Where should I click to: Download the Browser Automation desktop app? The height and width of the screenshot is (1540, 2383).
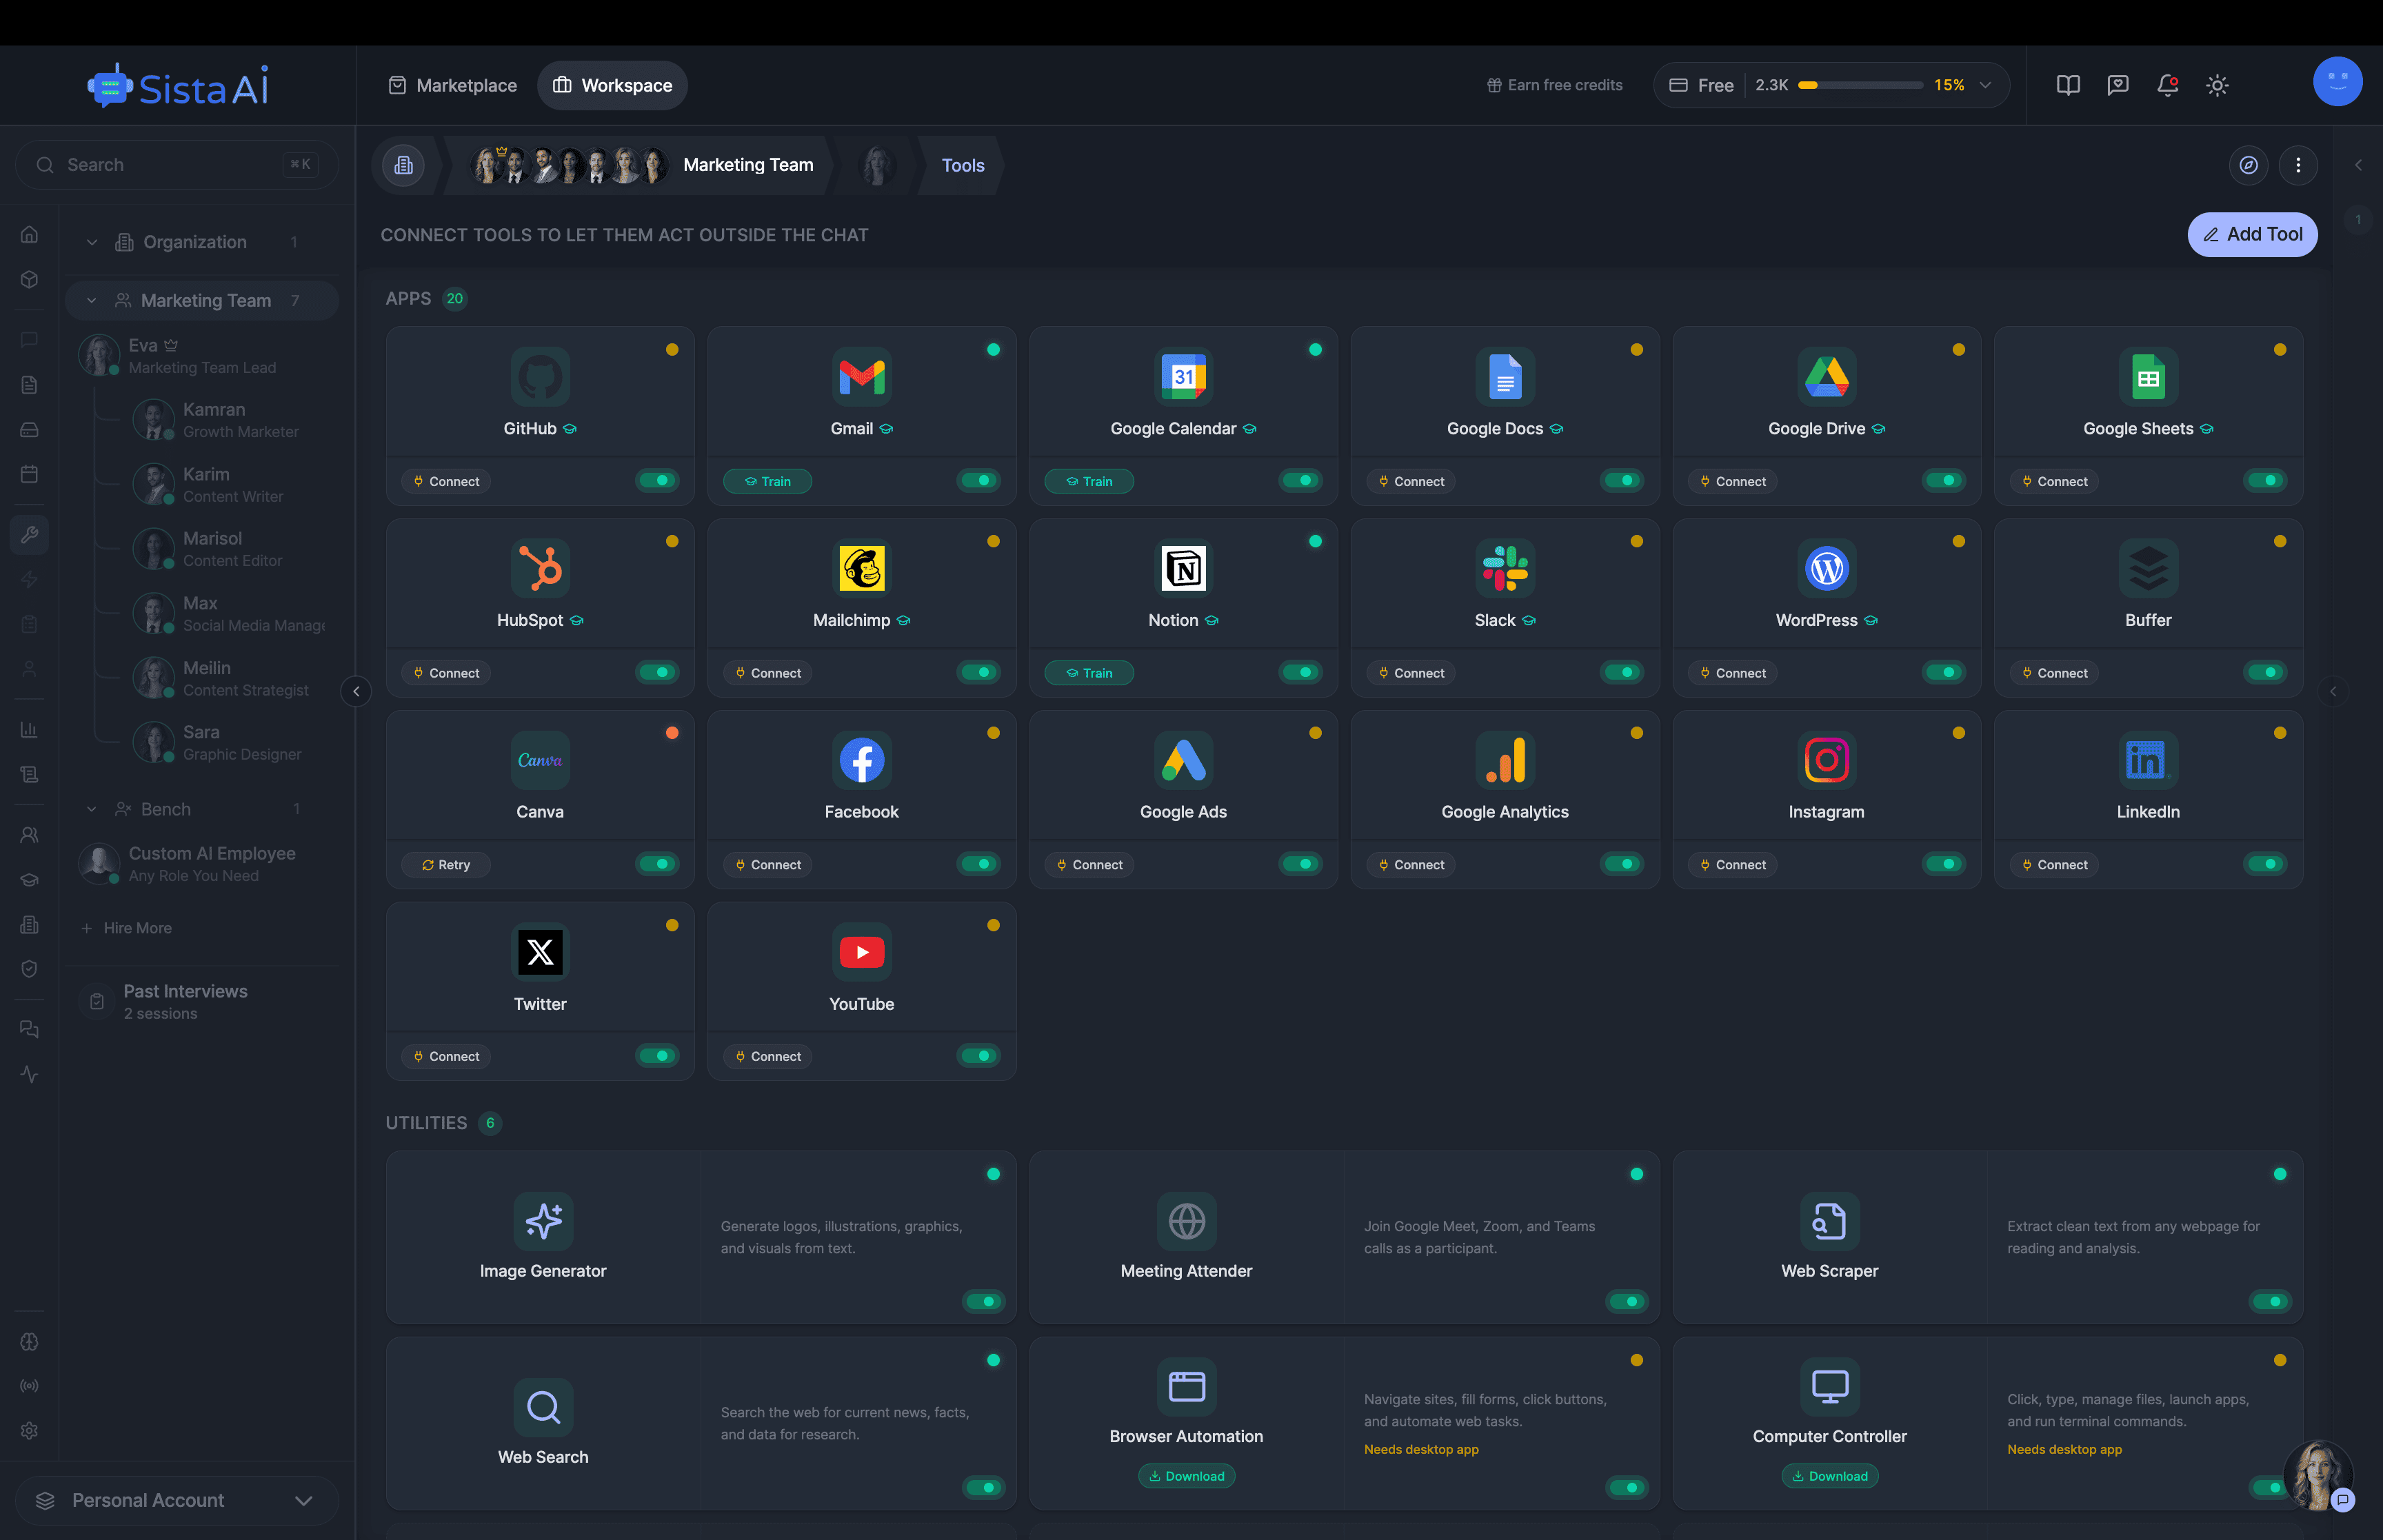(1186, 1476)
